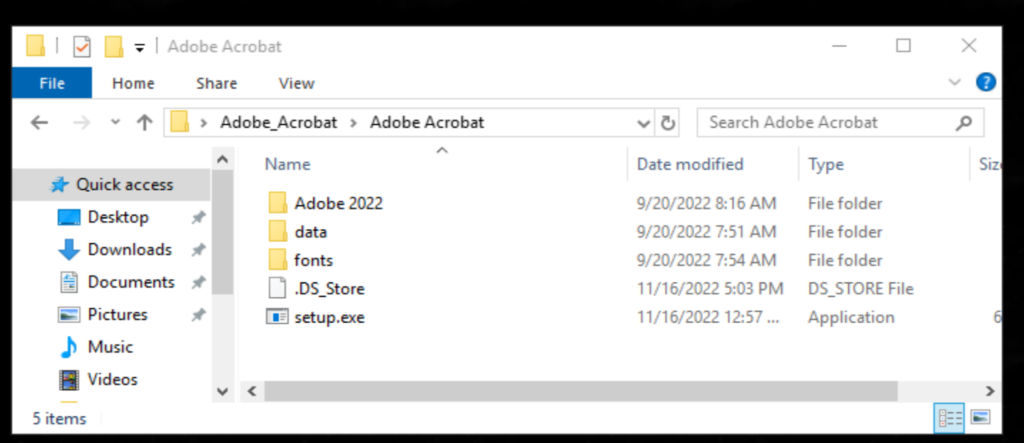Viewport: 1024px width, 443px height.
Task: Click the pin icon next to Desktop
Action: tap(198, 218)
